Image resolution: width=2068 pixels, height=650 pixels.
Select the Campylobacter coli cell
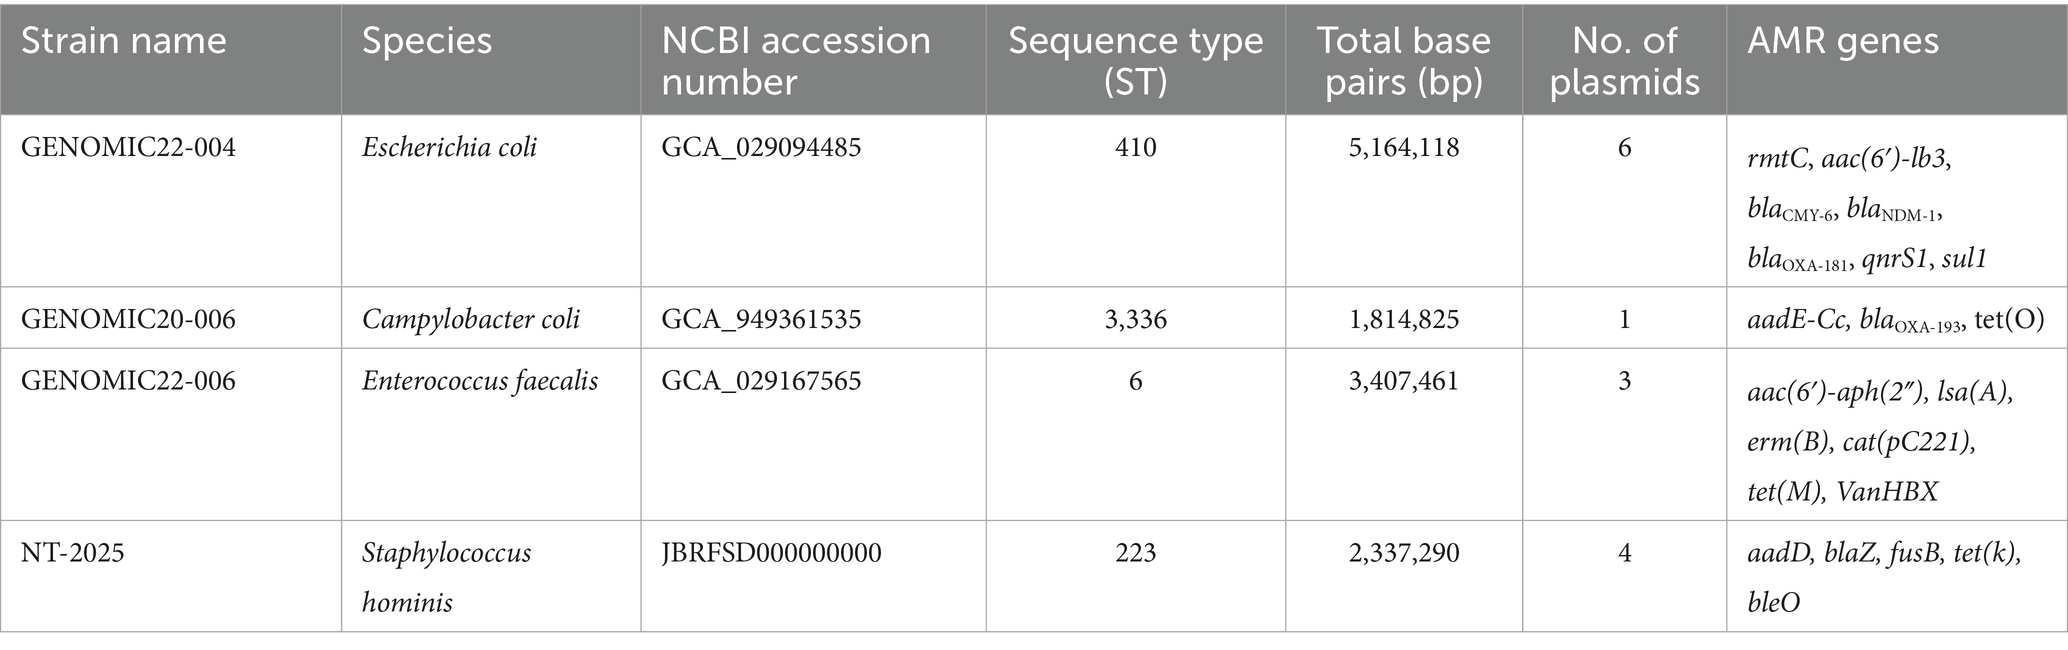(x=471, y=319)
